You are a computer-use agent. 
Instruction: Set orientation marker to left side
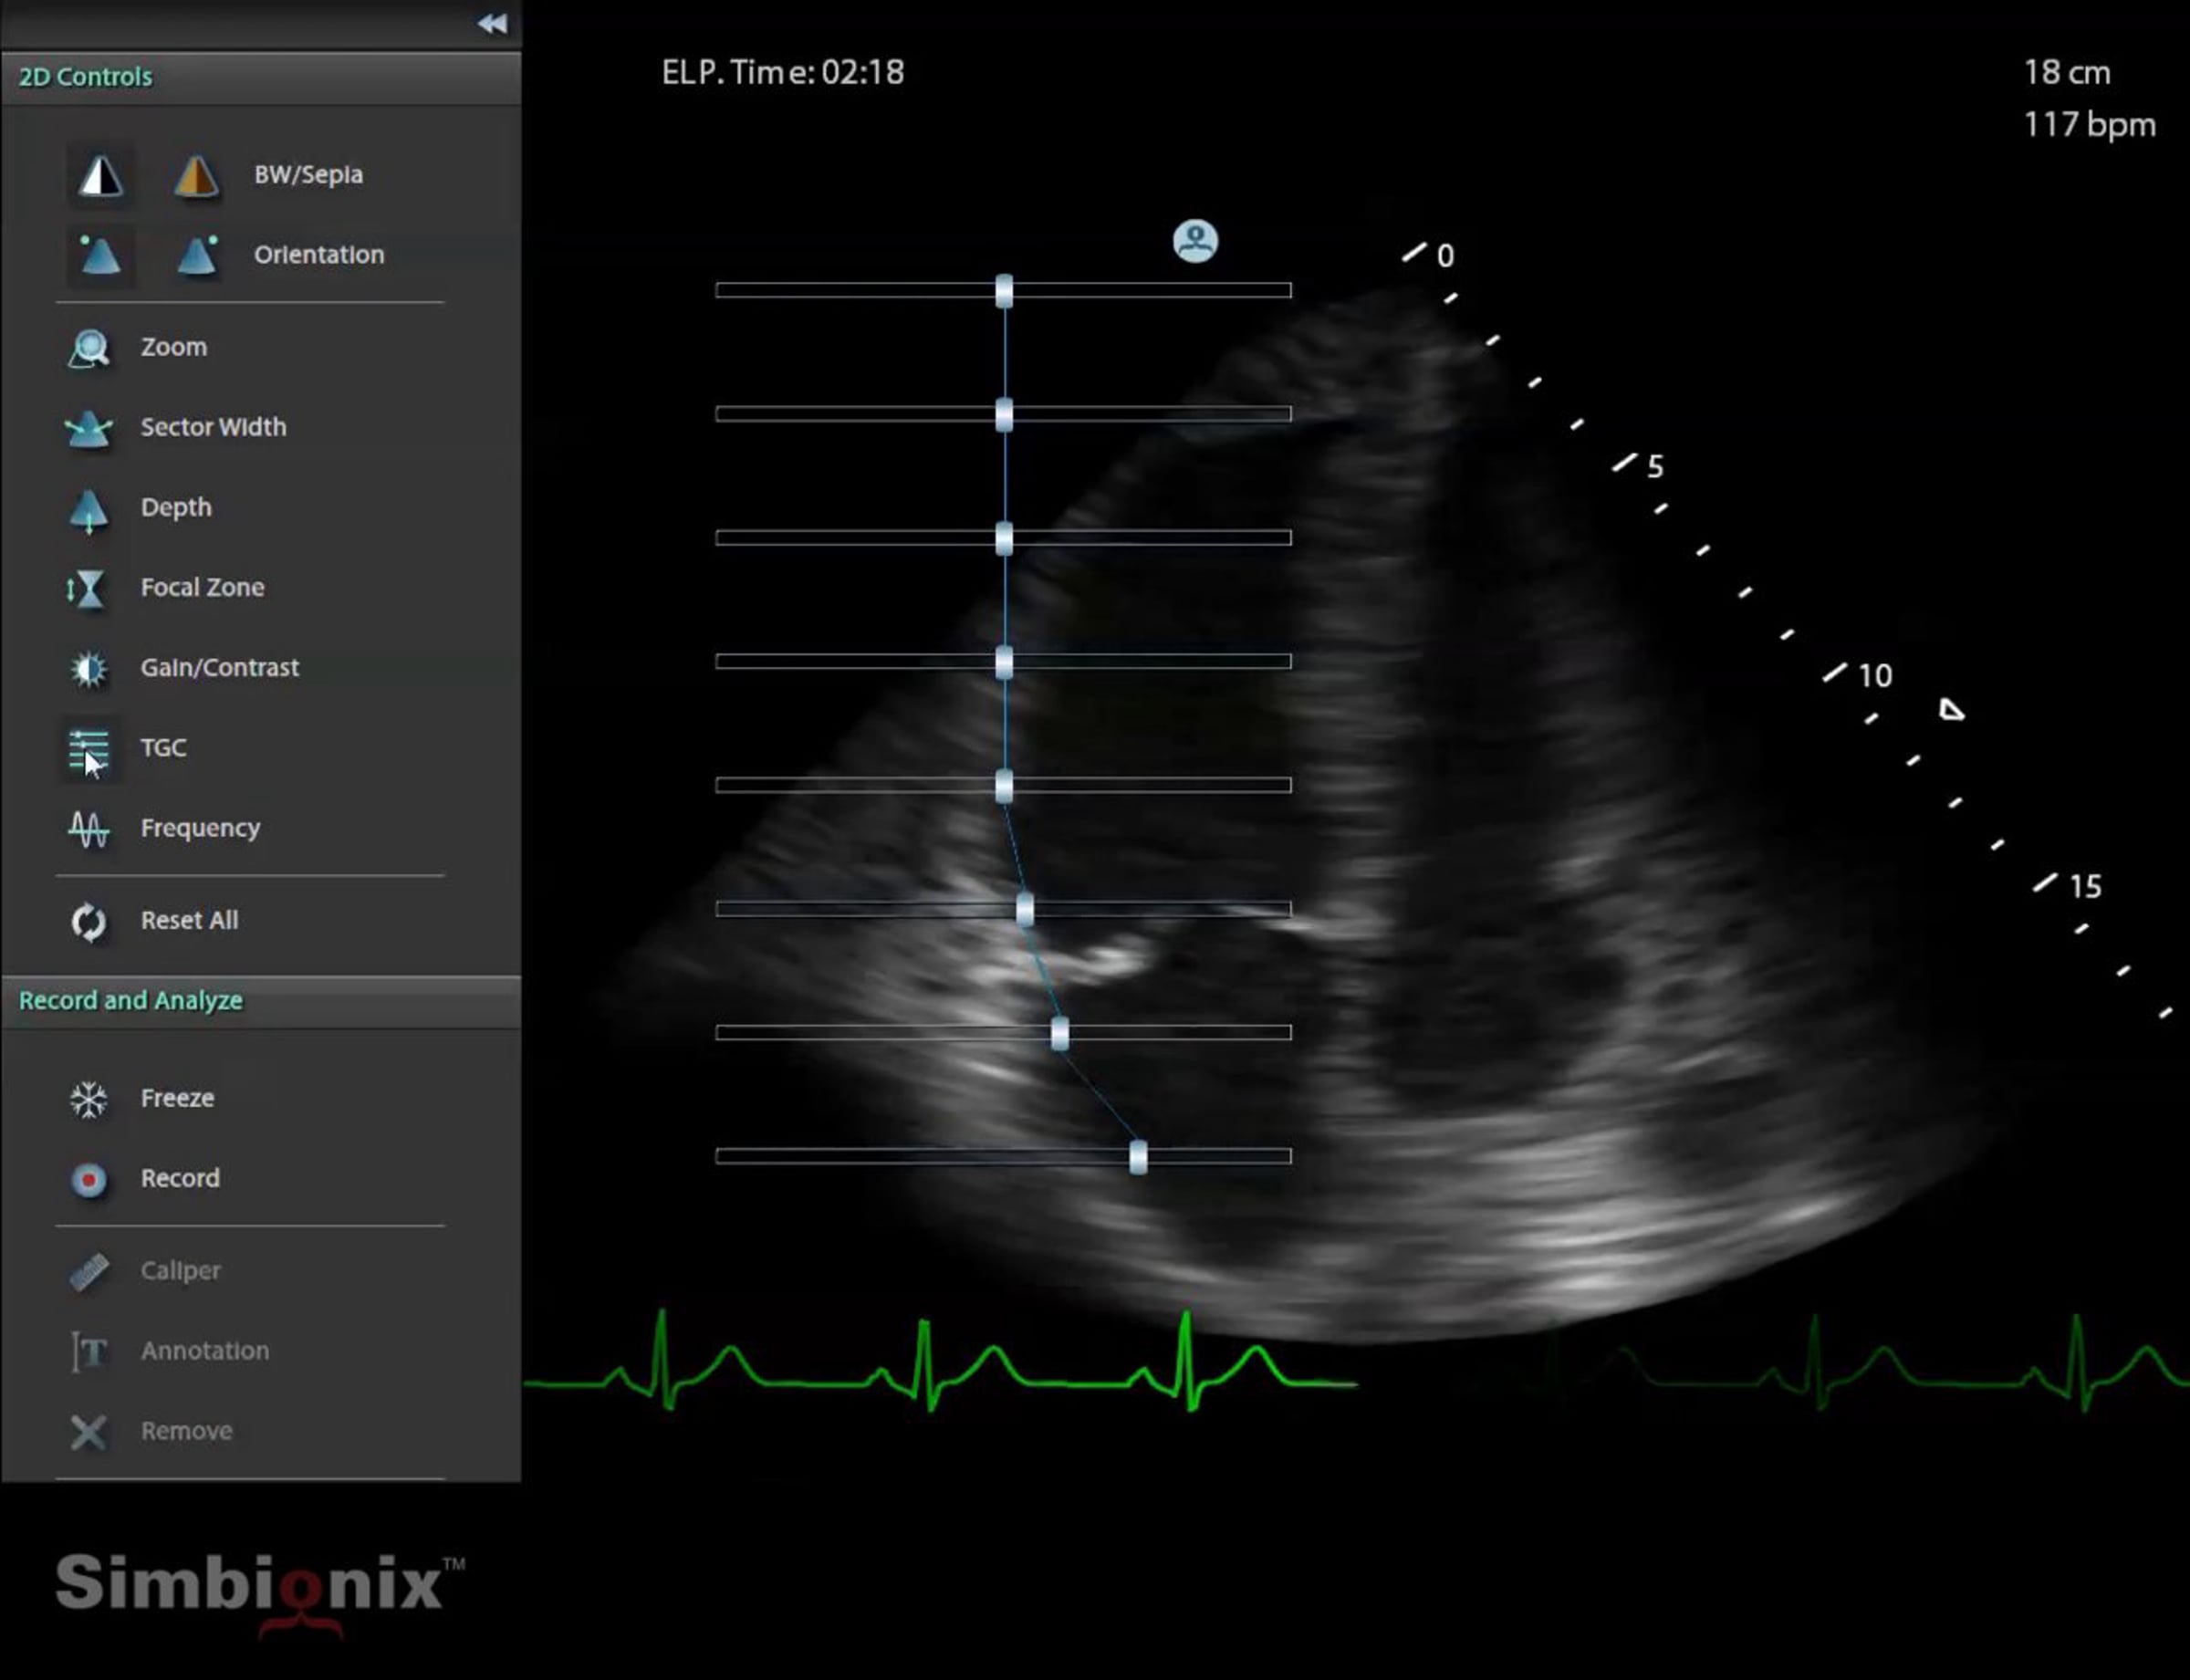[x=100, y=255]
